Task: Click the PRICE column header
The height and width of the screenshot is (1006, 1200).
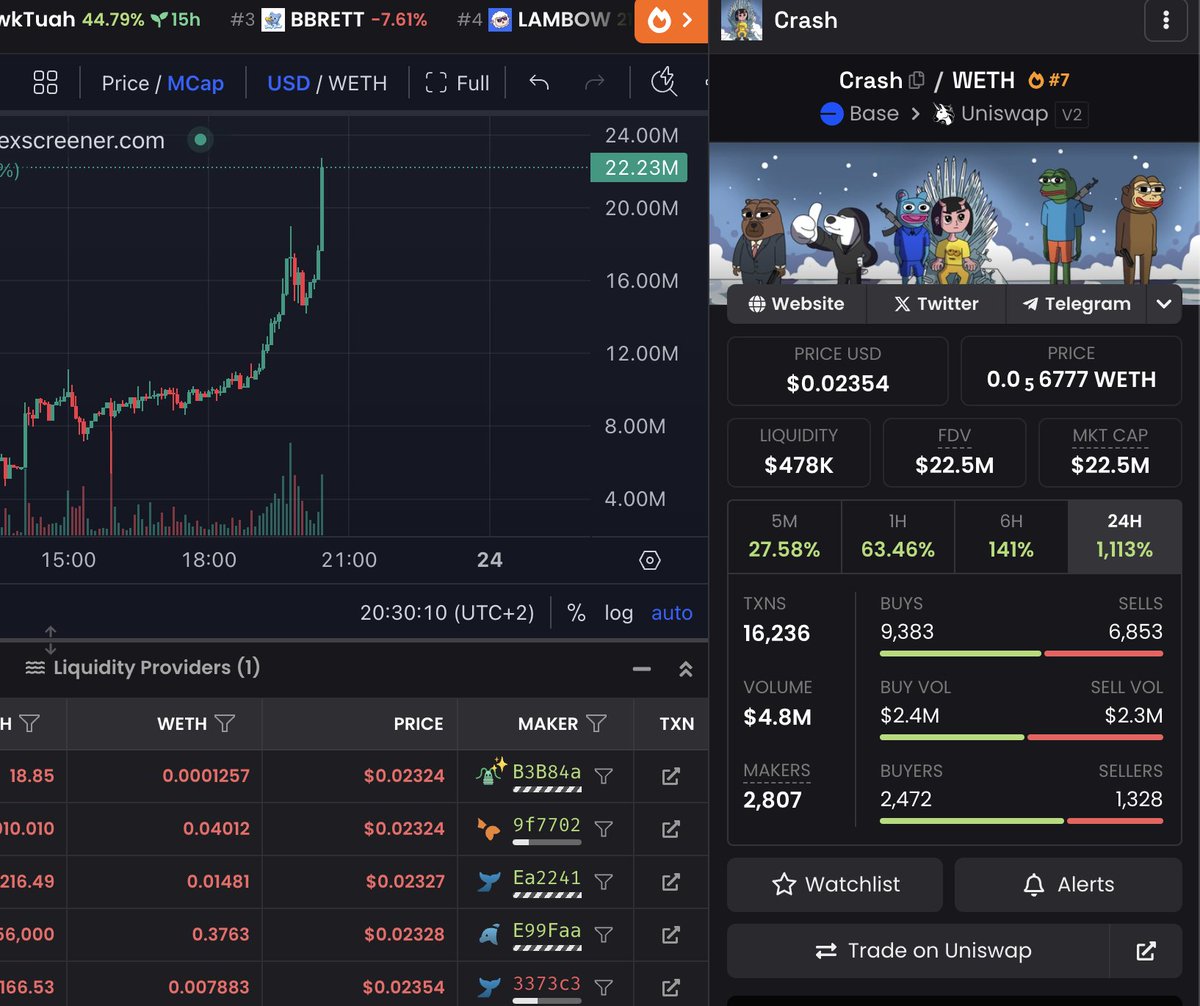Action: [418, 724]
